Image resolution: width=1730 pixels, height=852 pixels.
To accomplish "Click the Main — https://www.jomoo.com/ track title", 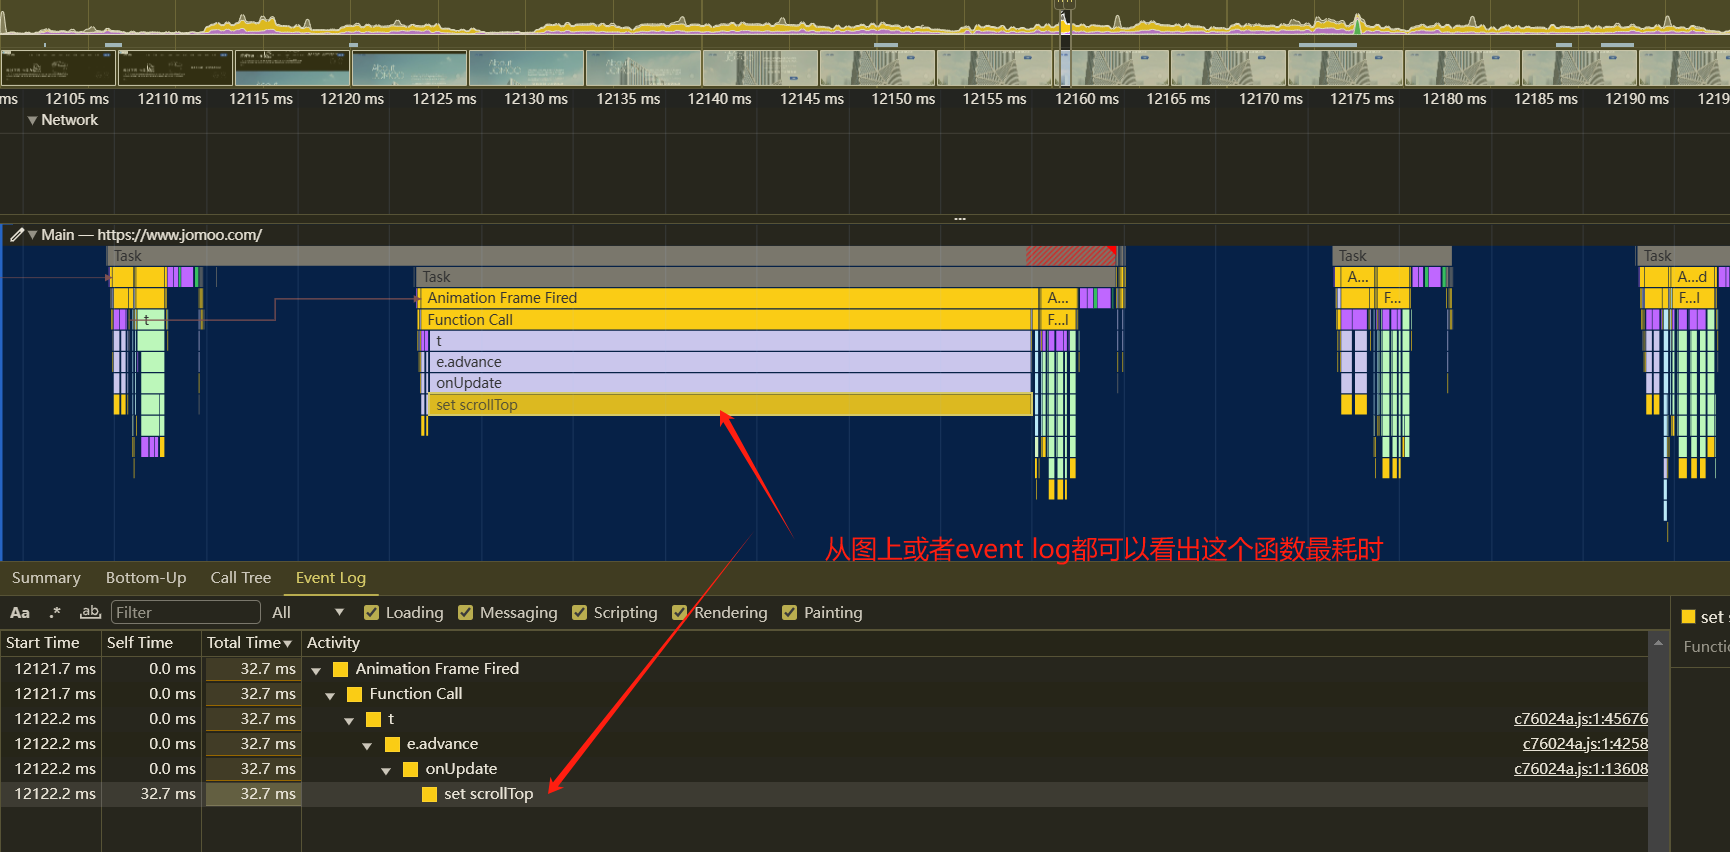I will click(x=152, y=235).
